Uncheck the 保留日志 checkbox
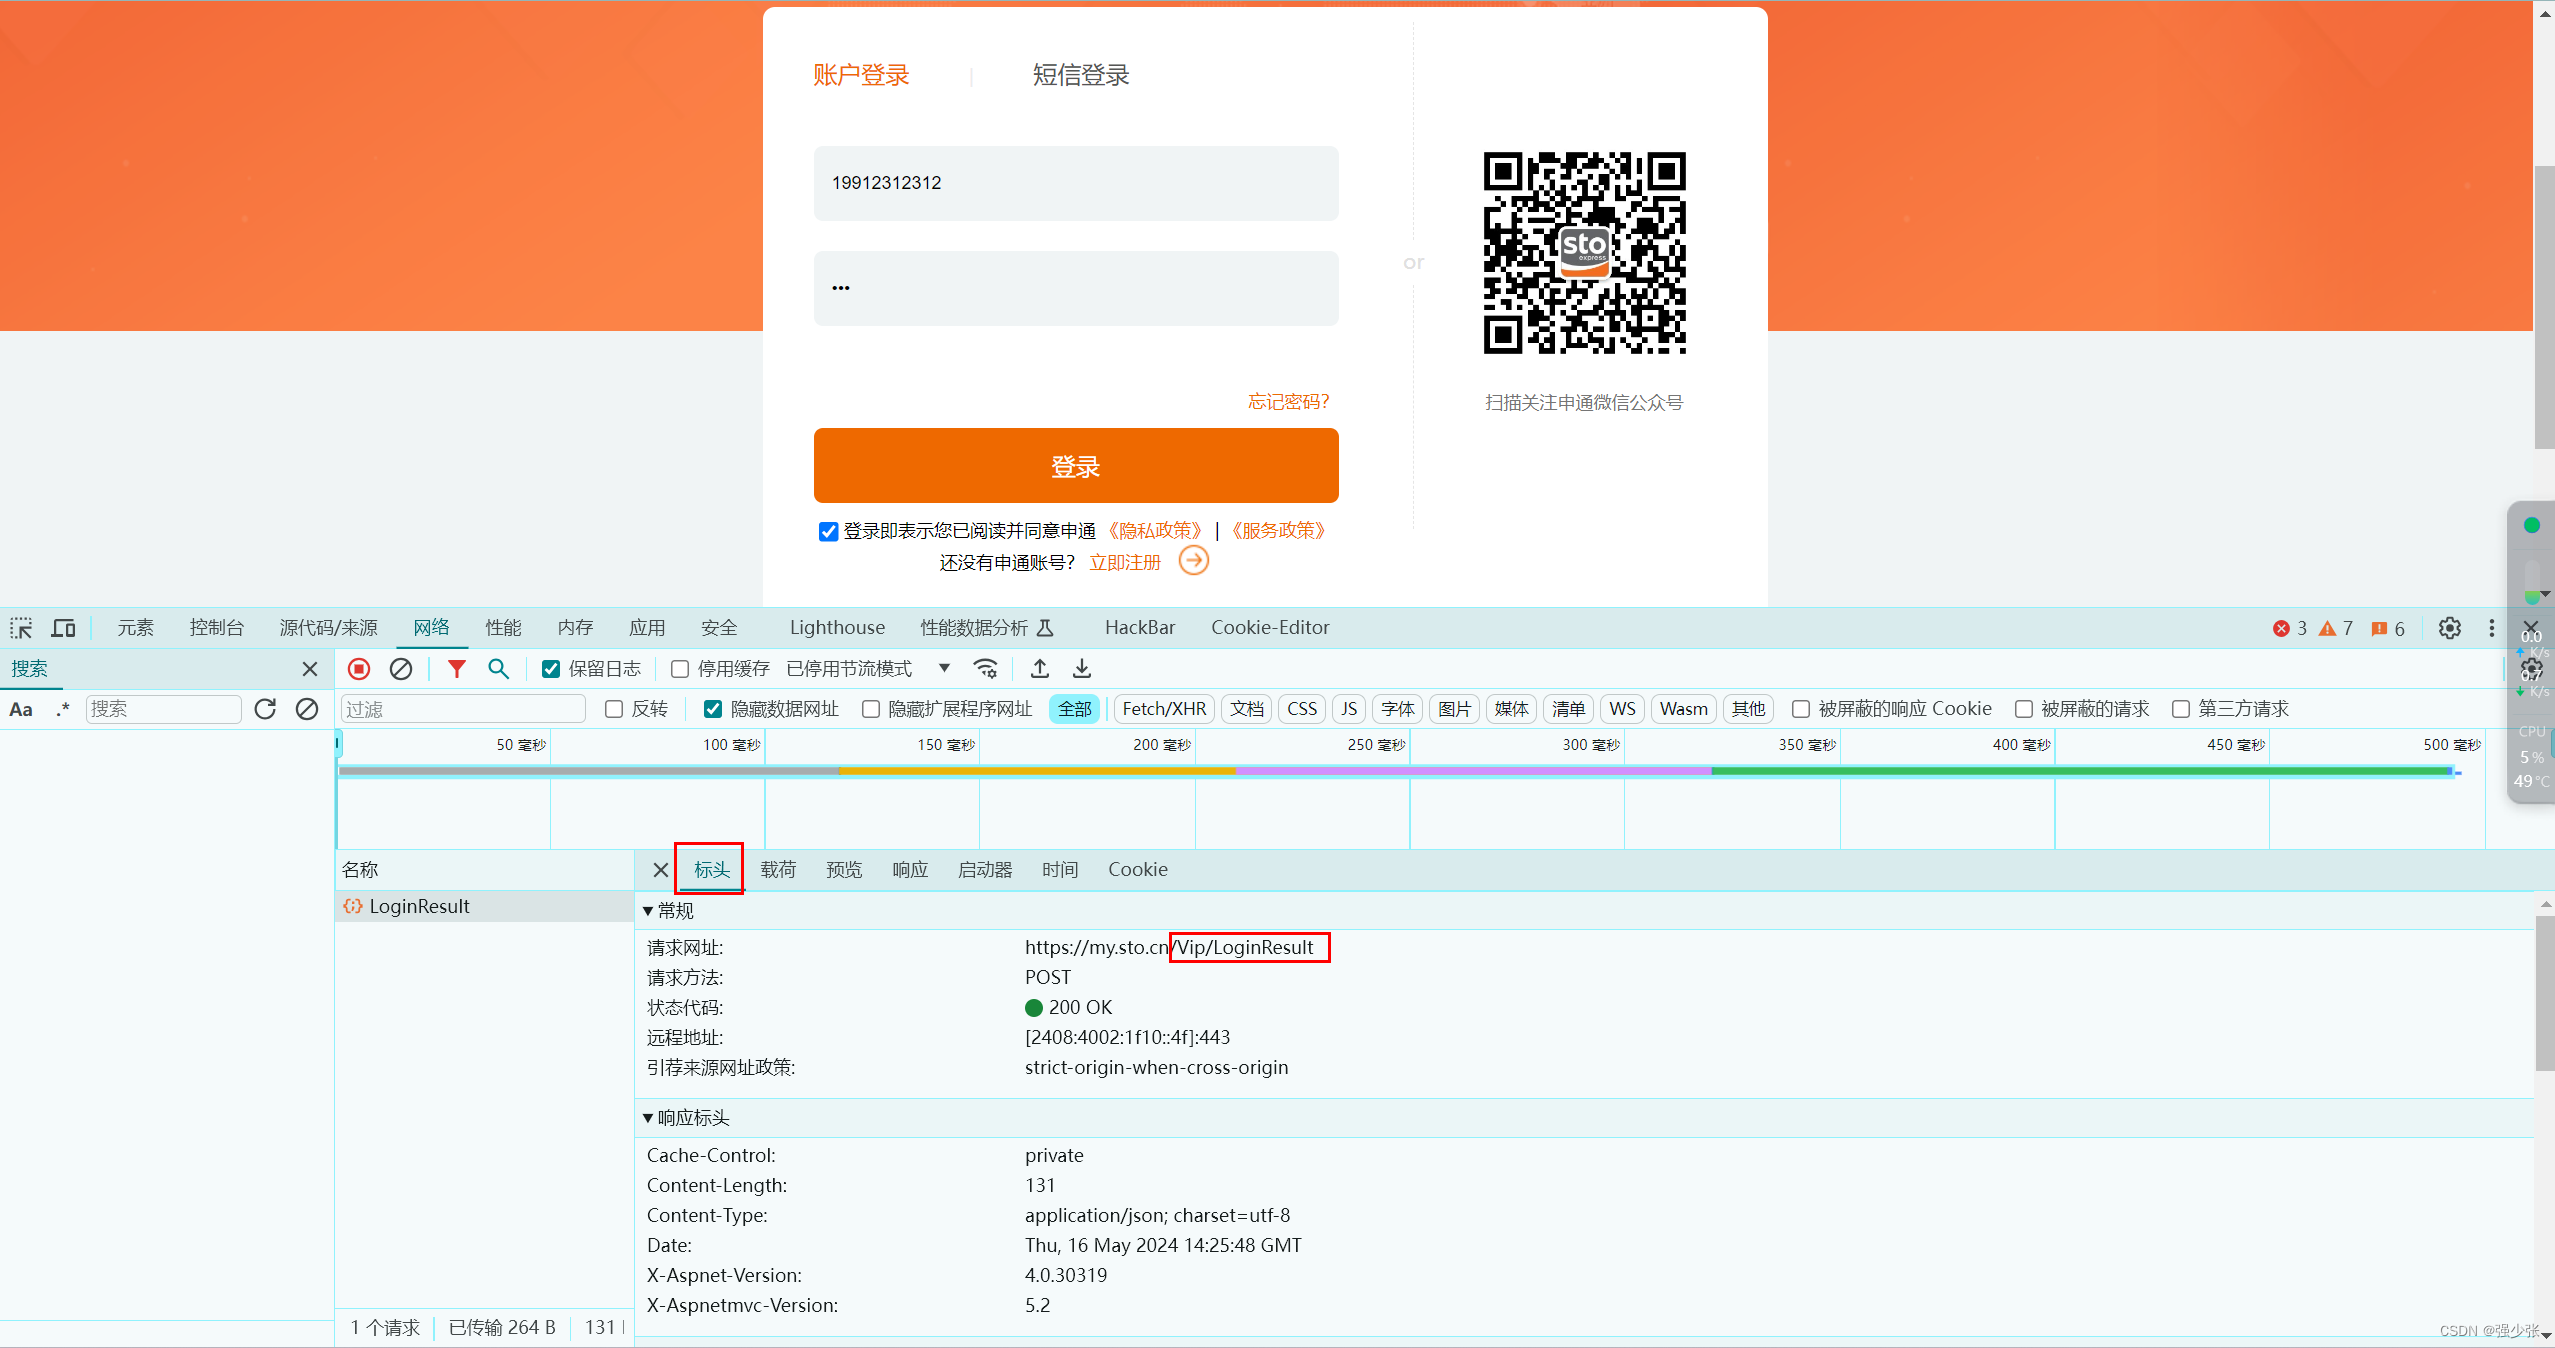Viewport: 2555px width, 1348px height. coord(551,669)
